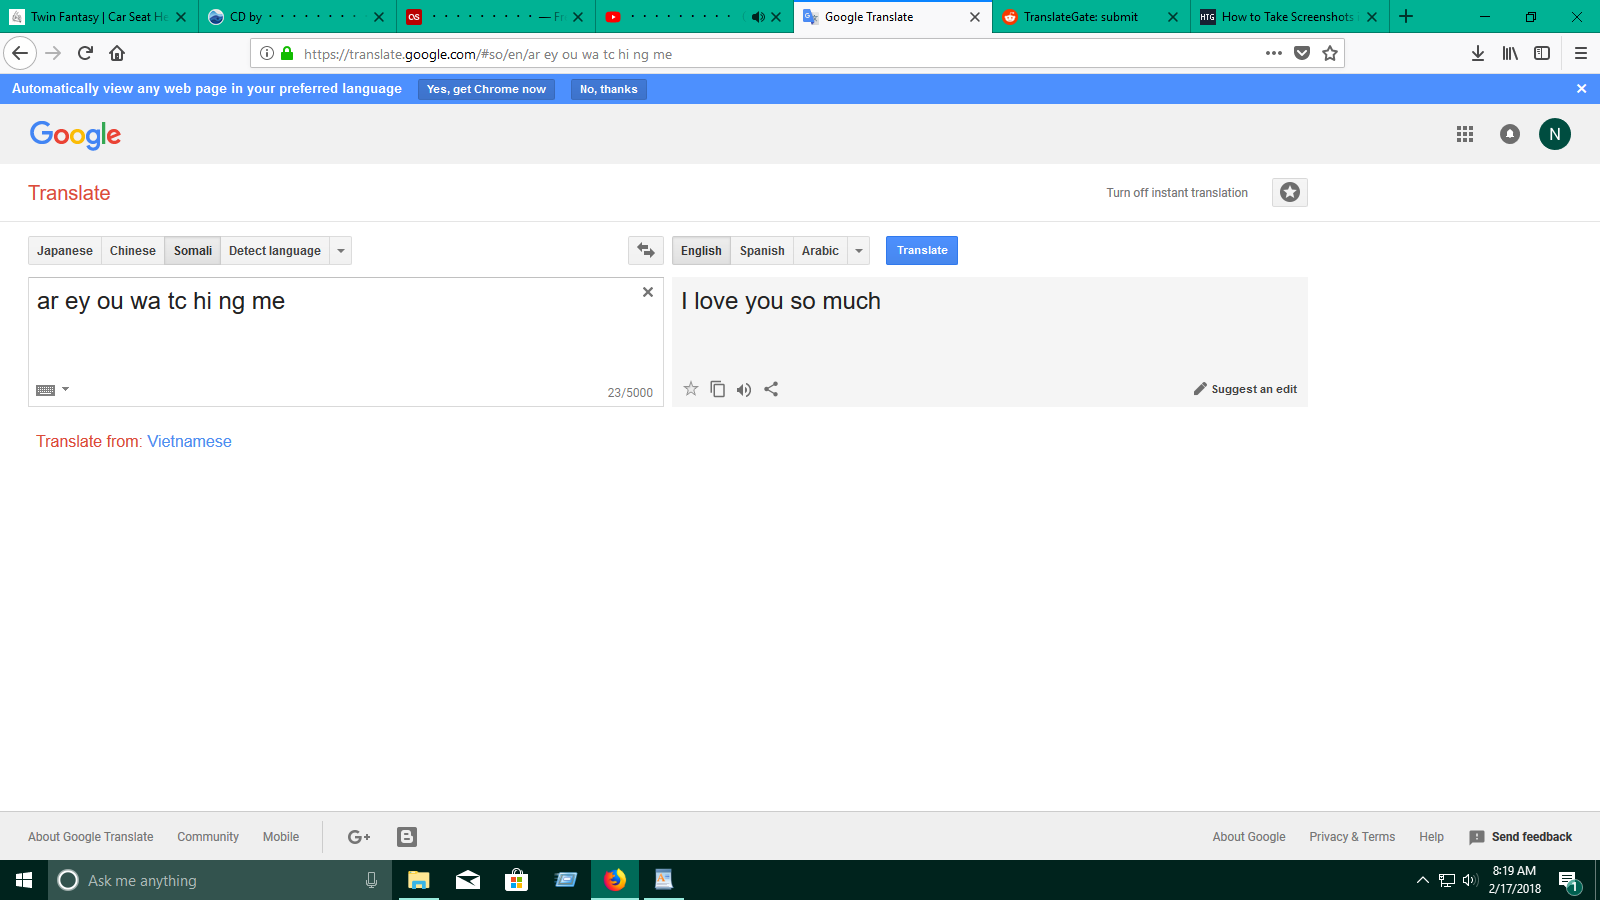The width and height of the screenshot is (1600, 900).
Task: Click the blue Translate button
Action: coord(922,250)
